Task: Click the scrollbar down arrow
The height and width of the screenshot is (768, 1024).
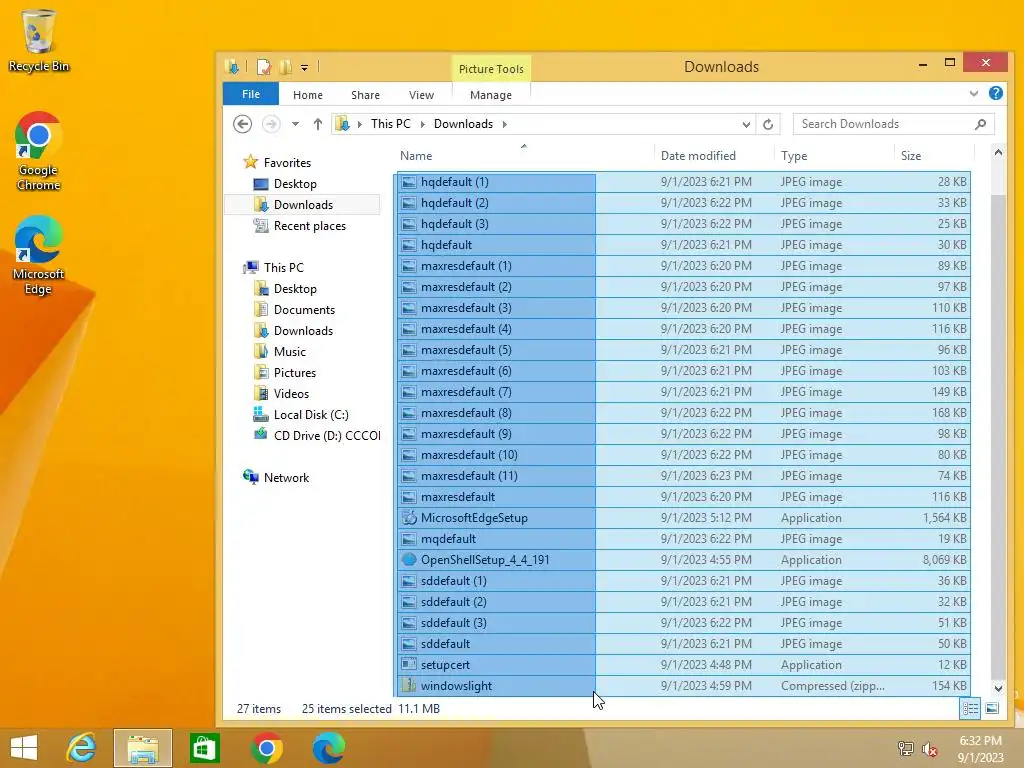Action: pos(997,688)
